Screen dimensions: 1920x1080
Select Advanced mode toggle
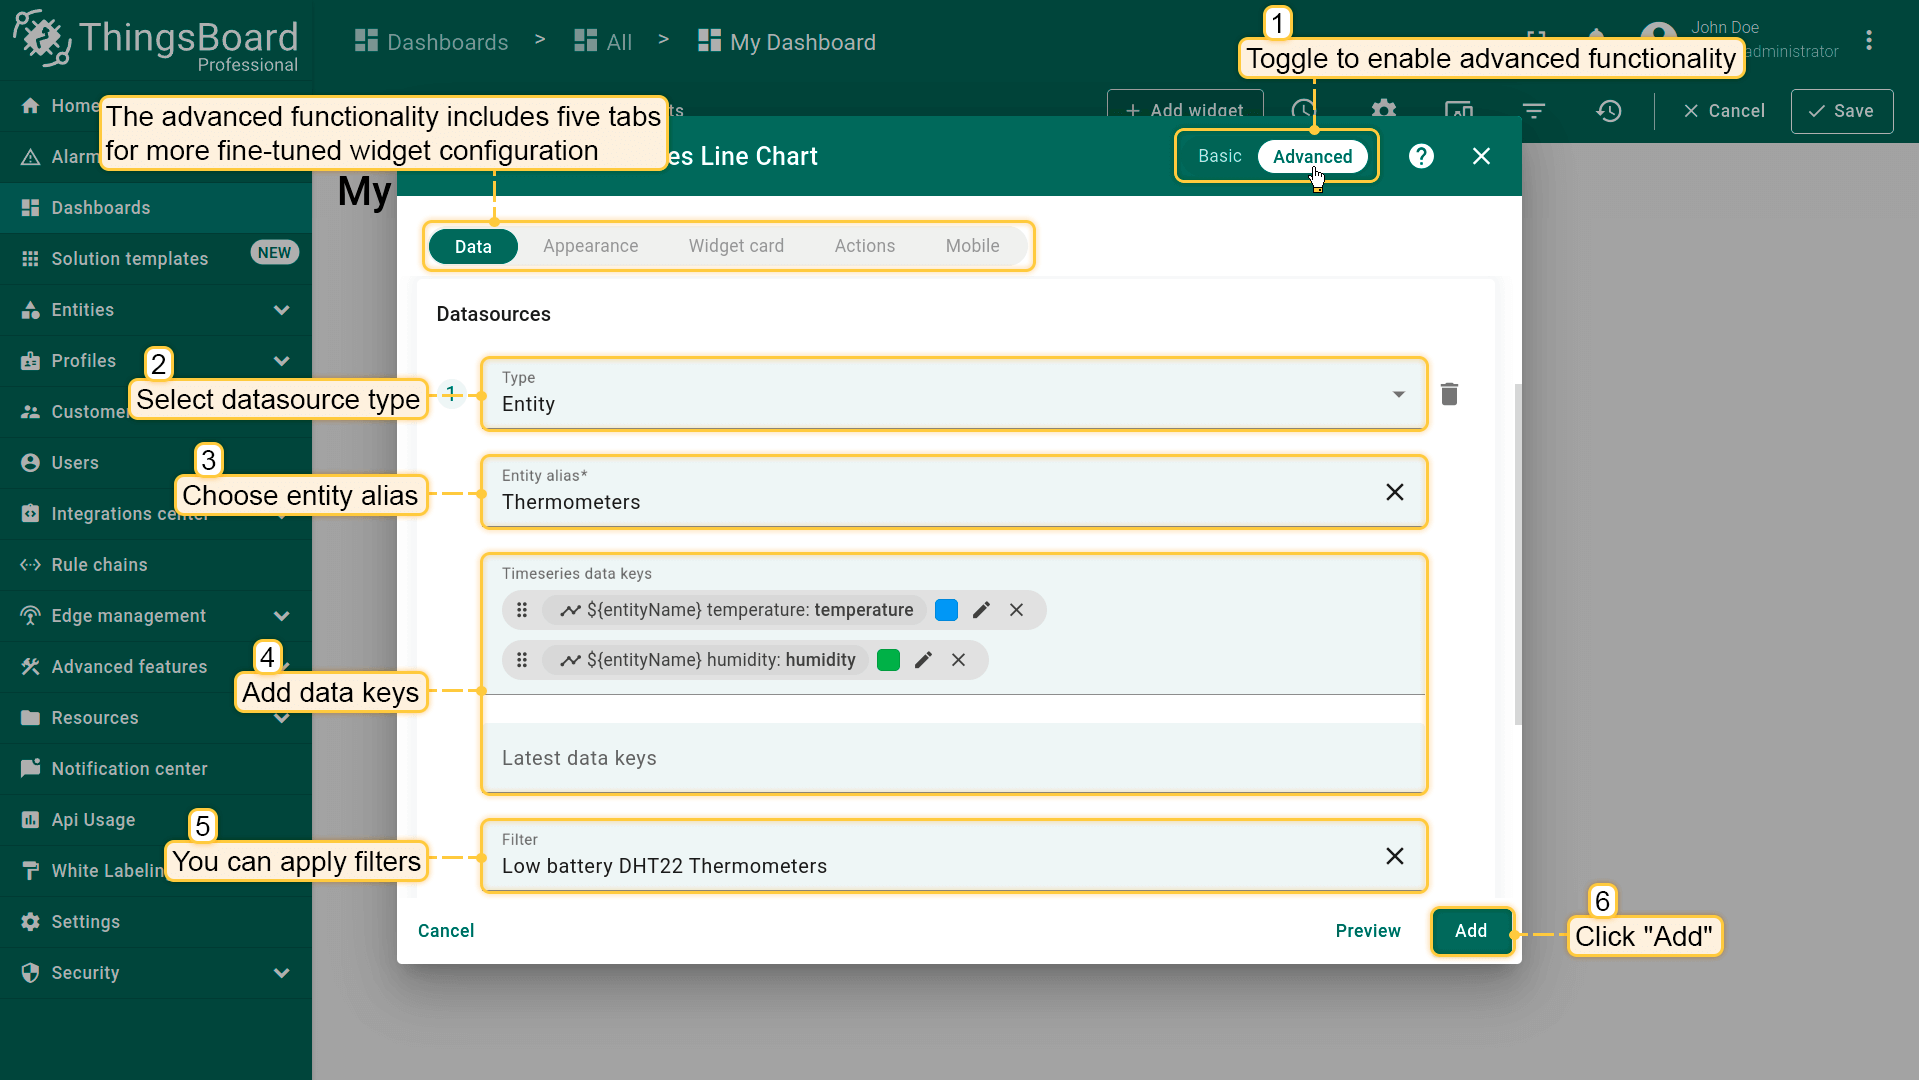tap(1312, 156)
